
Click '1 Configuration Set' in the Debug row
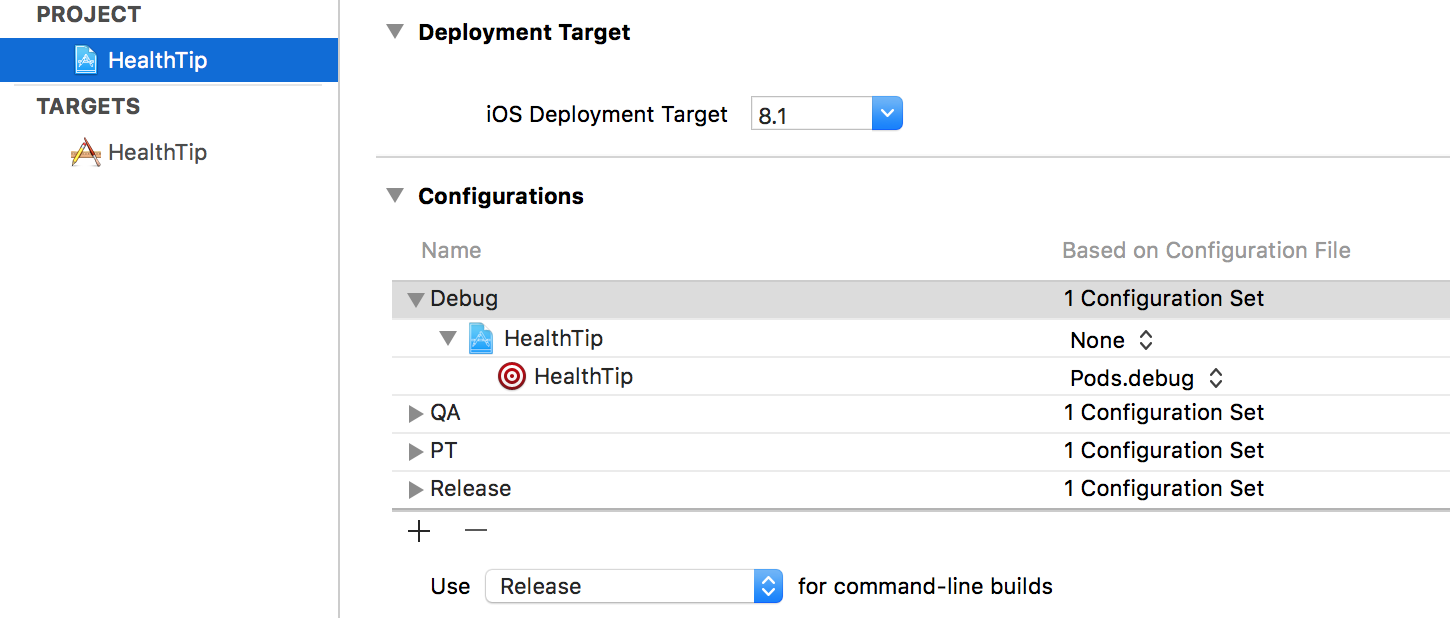(1164, 298)
